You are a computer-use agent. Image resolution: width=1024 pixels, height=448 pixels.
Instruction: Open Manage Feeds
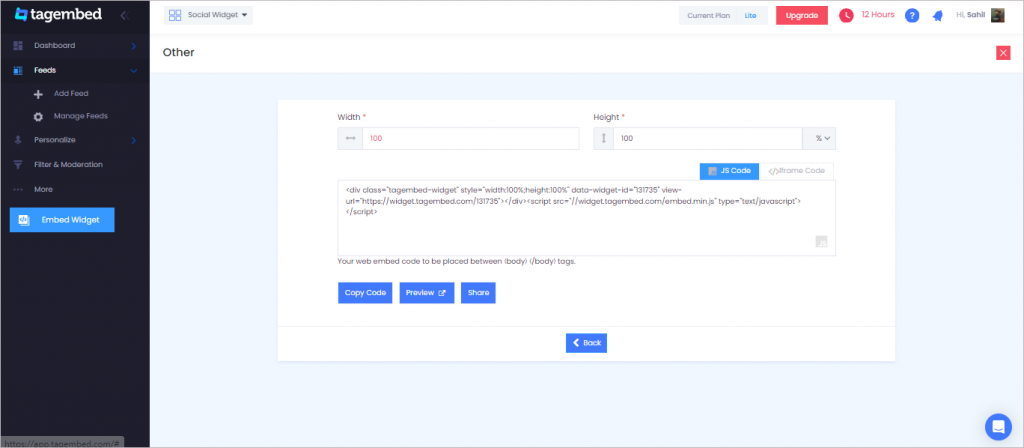[81, 116]
